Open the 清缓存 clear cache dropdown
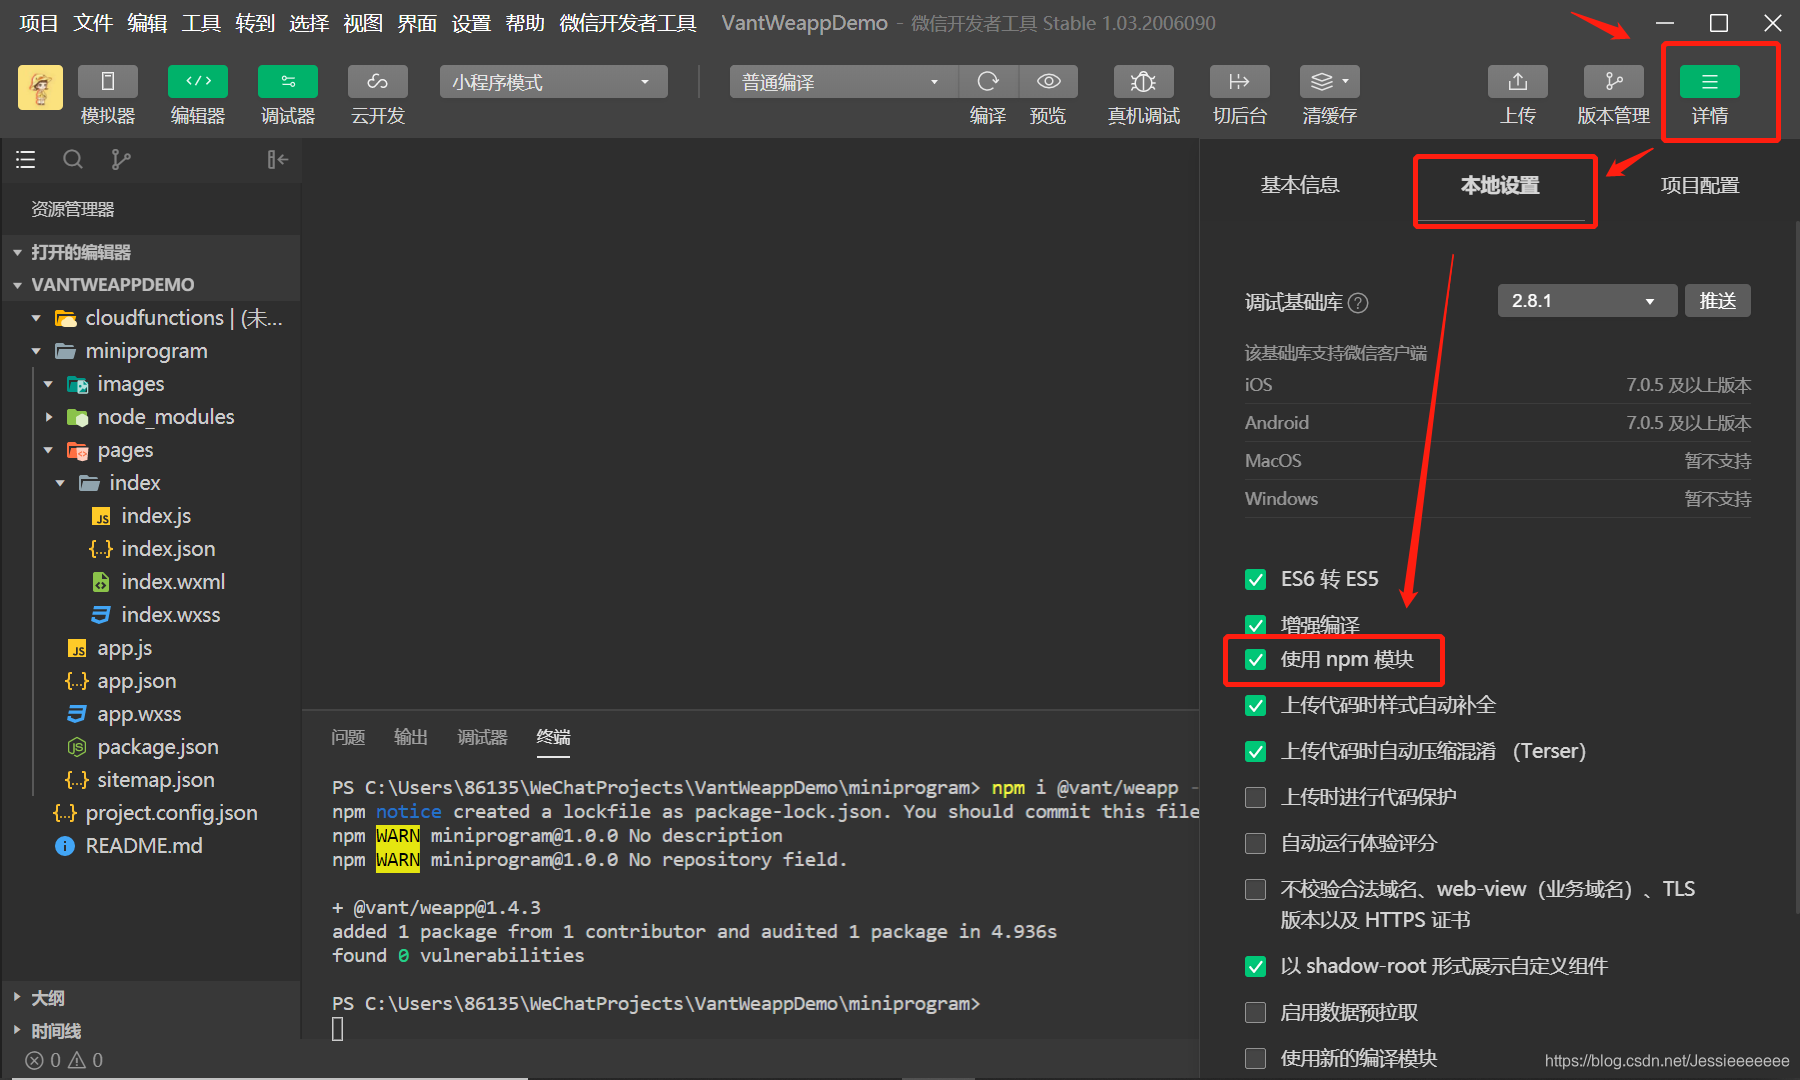This screenshot has height=1080, width=1800. click(1330, 81)
